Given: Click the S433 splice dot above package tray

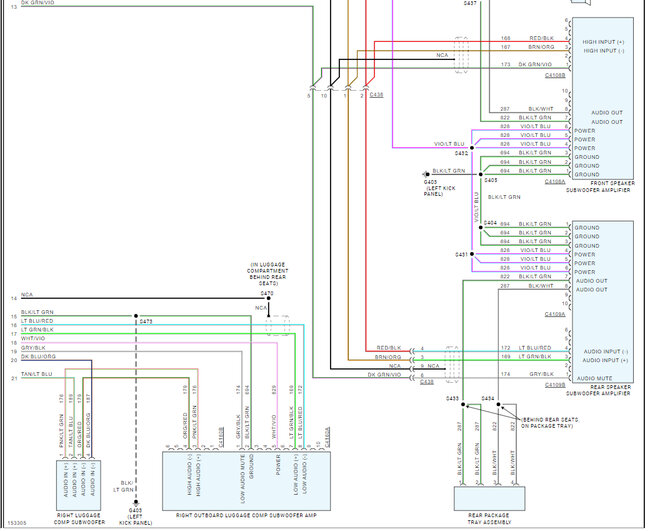Looking at the screenshot, I should pyautogui.click(x=463, y=404).
